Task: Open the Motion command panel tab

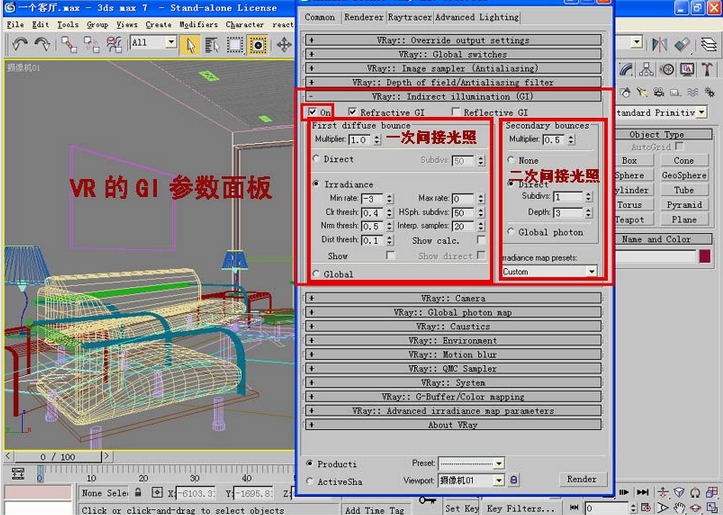Action: pyautogui.click(x=667, y=70)
